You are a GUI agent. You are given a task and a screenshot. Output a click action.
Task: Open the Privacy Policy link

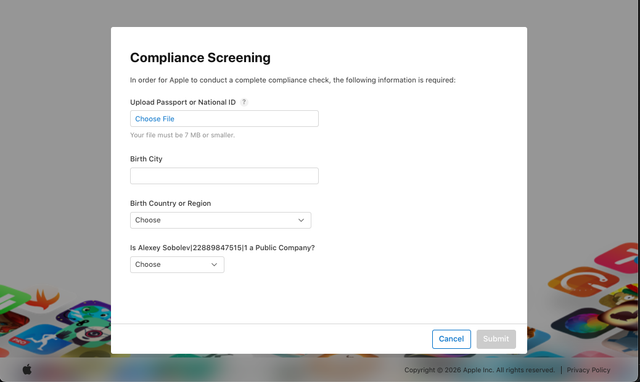588,370
